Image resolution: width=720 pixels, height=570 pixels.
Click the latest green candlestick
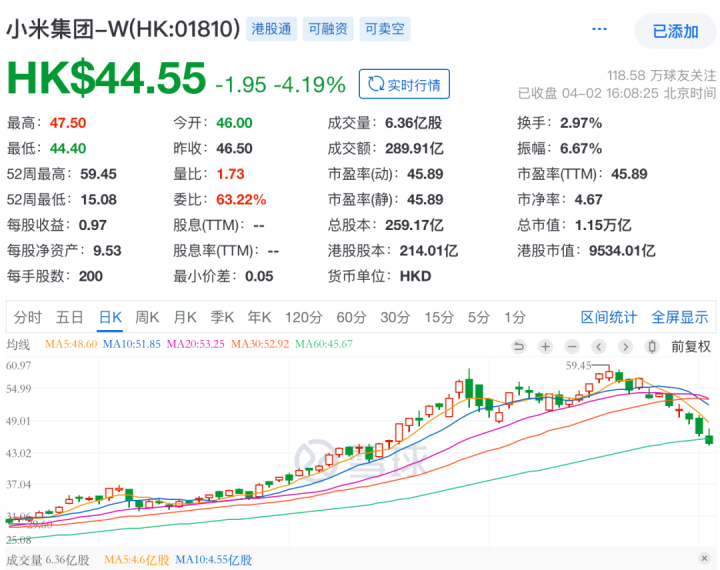pos(709,436)
